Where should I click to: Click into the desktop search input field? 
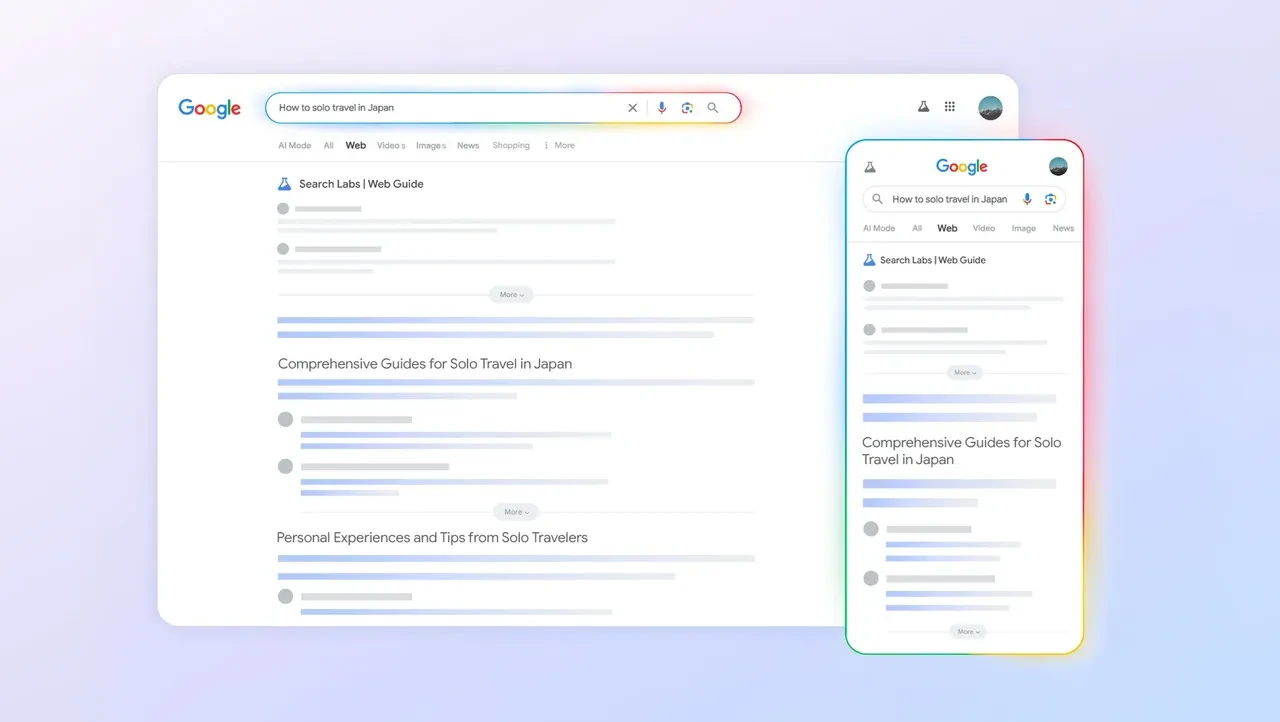440,108
